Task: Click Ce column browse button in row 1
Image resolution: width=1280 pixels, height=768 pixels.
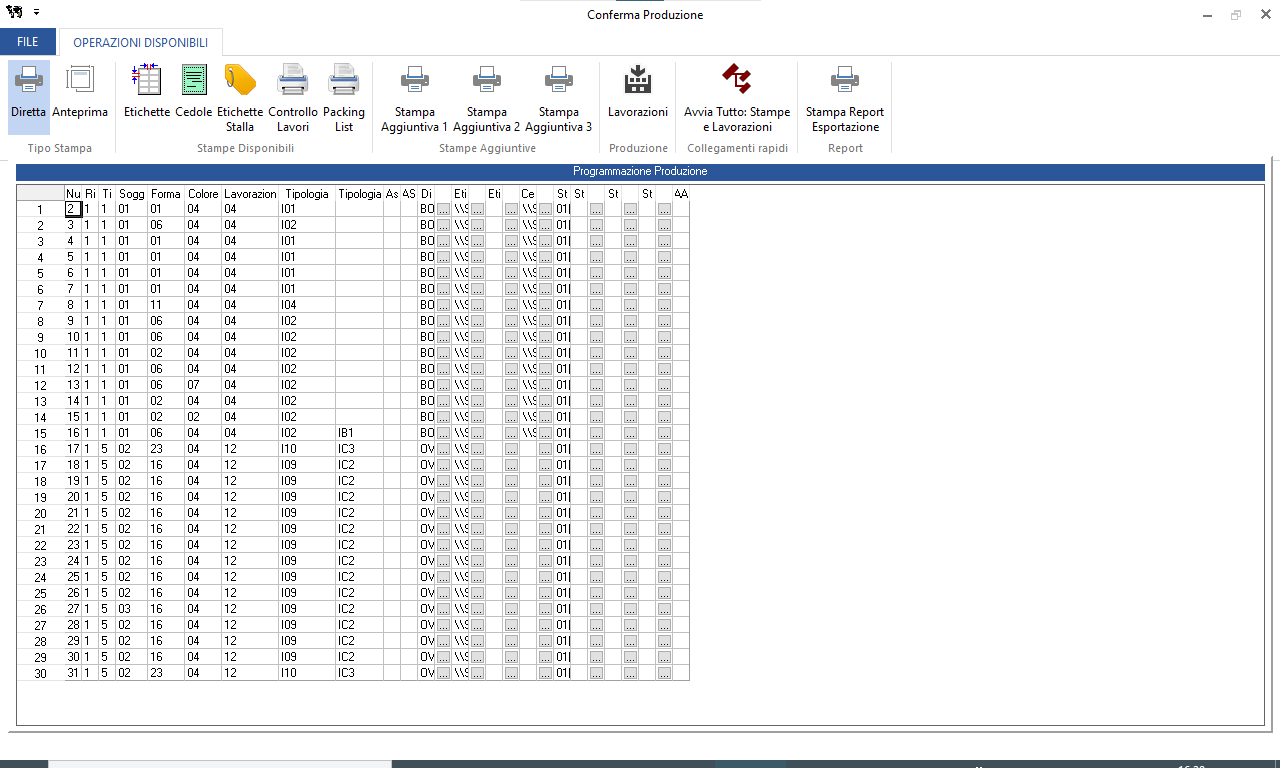Action: tap(546, 209)
